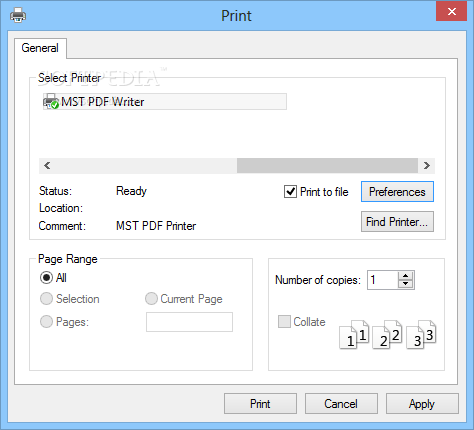Click the Find Printer... button

pos(397,222)
